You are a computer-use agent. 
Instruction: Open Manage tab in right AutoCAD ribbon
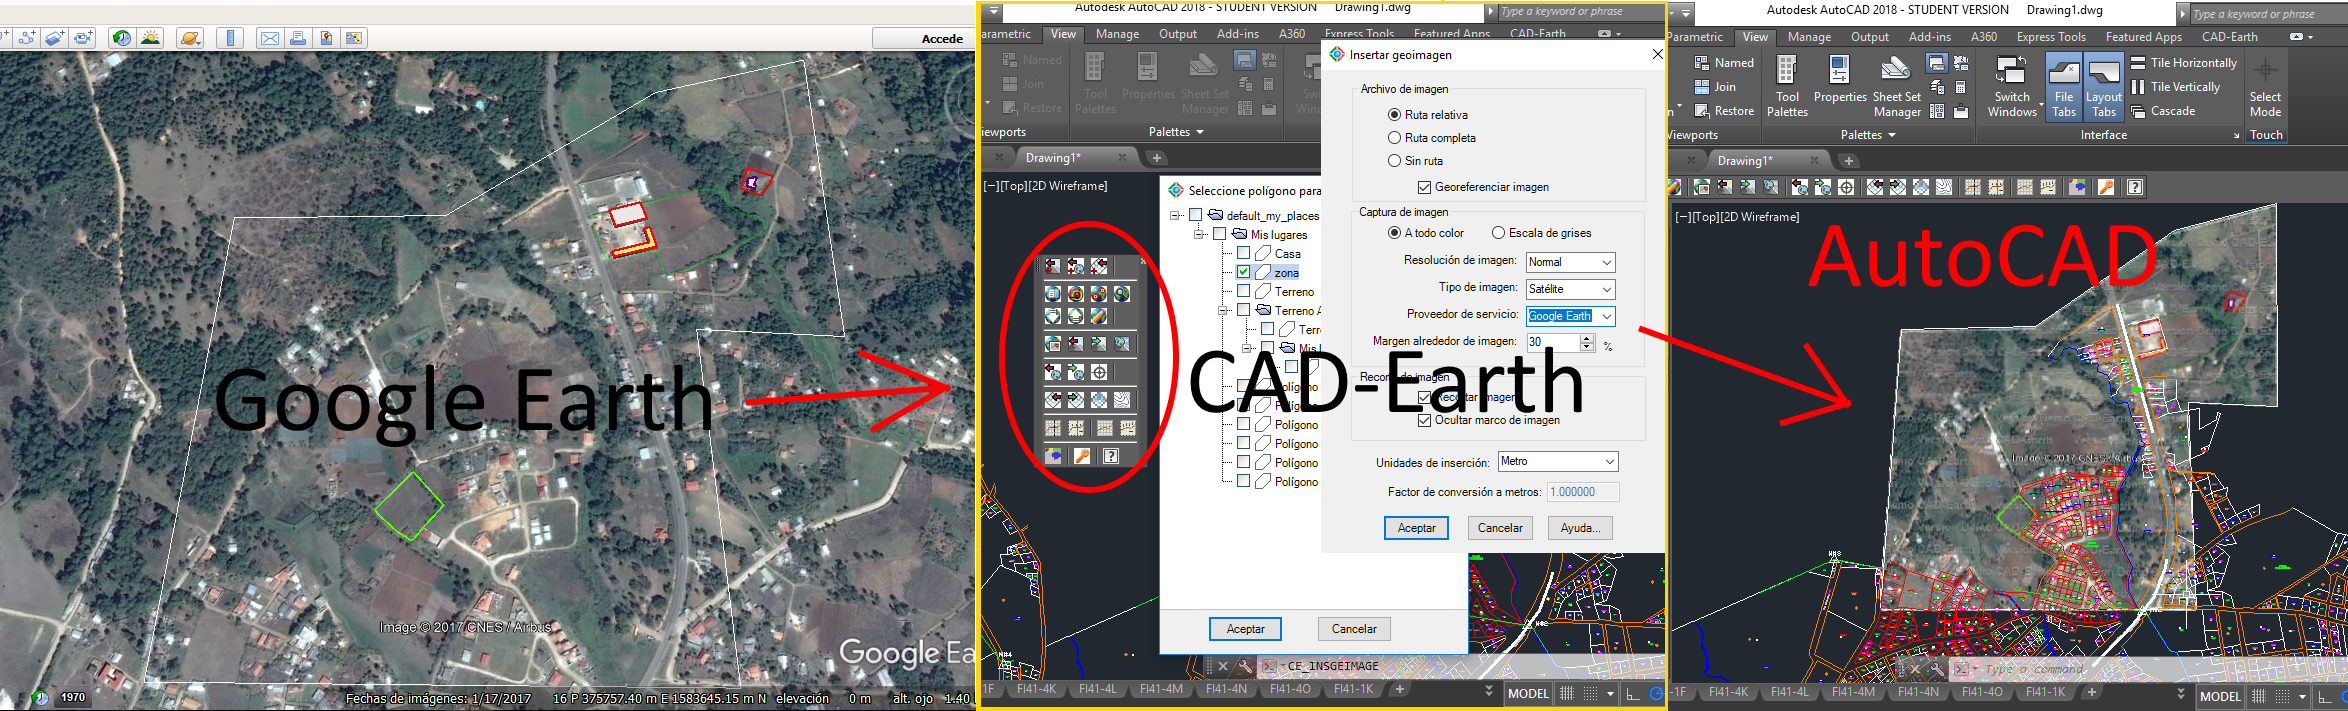(1809, 37)
